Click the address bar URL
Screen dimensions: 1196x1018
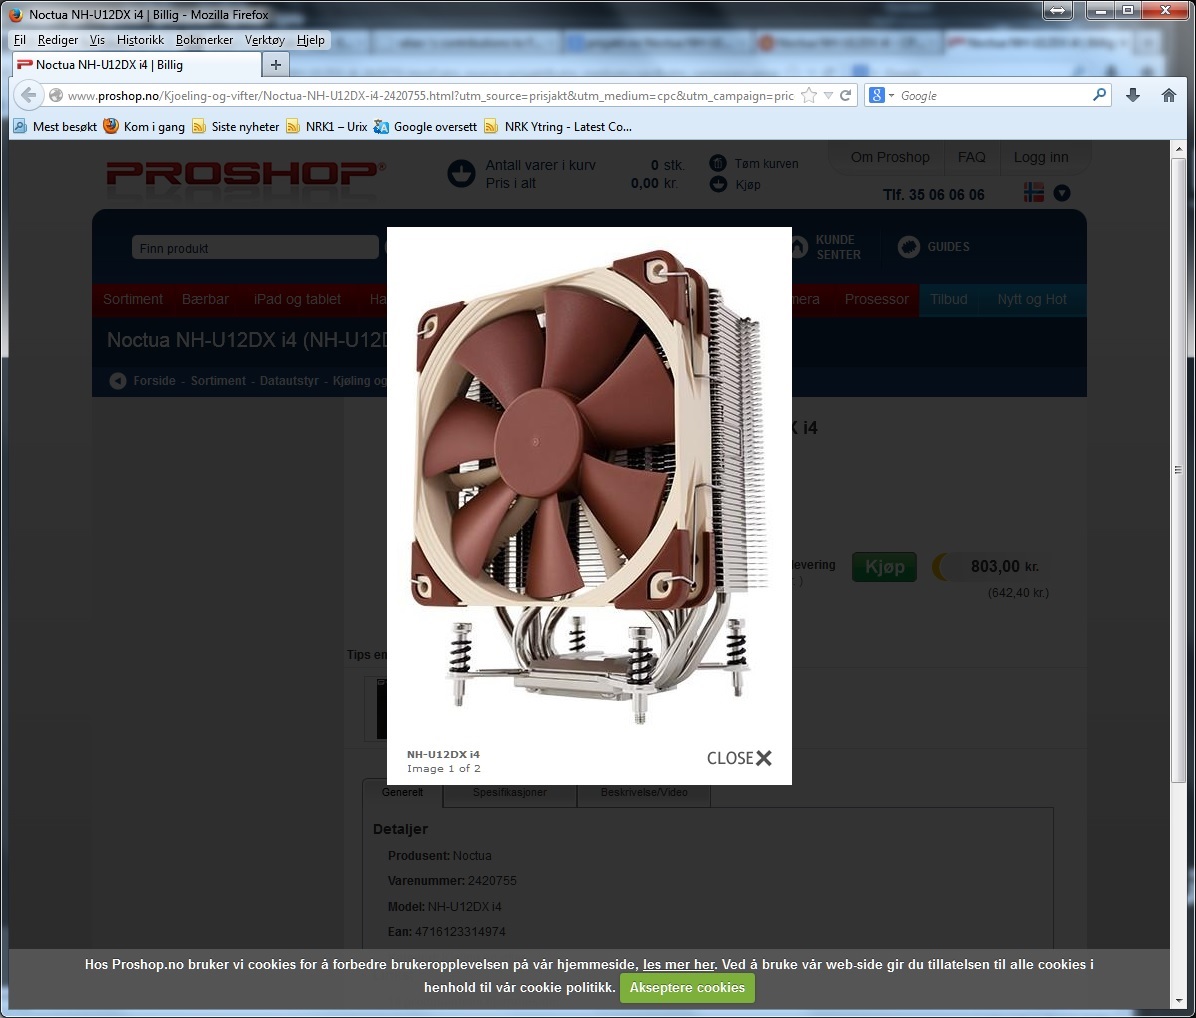pyautogui.click(x=430, y=95)
